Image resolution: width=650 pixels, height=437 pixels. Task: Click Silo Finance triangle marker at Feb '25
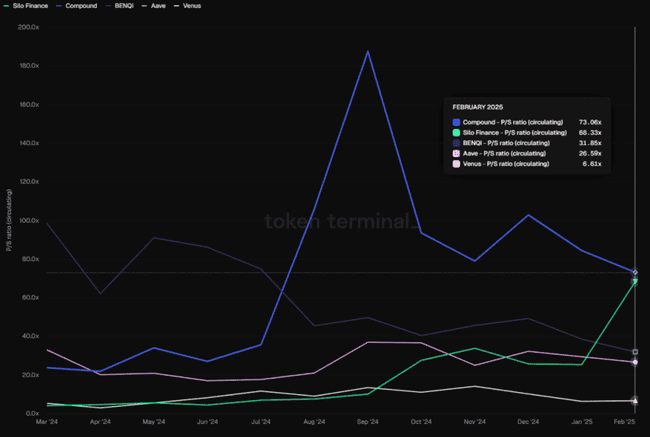(635, 281)
